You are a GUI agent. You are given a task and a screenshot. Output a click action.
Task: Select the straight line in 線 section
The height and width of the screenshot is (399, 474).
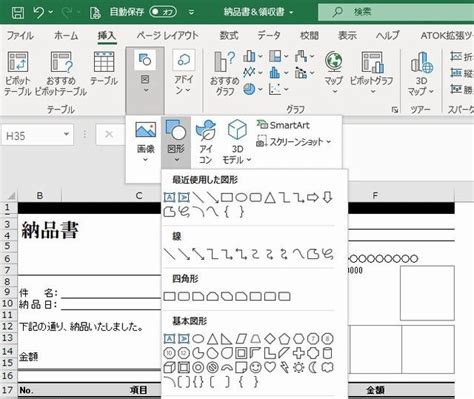pyautogui.click(x=170, y=254)
